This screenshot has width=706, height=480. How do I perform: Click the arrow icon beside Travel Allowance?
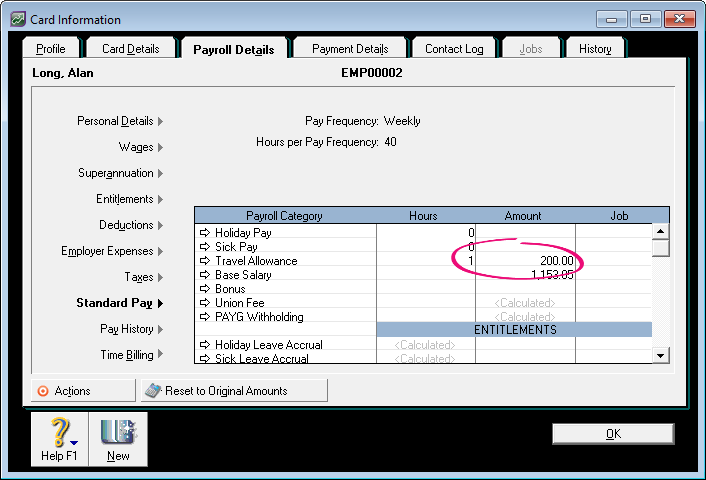click(206, 261)
